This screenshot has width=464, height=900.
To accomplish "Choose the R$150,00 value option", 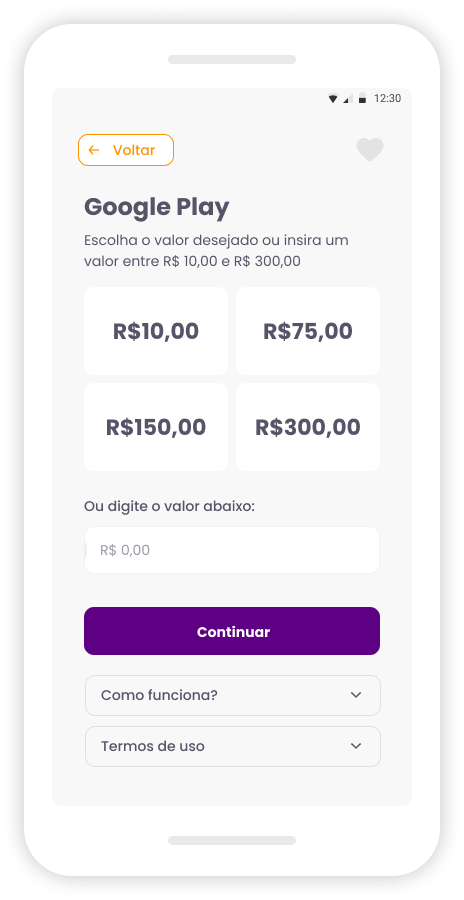I will tap(156, 427).
